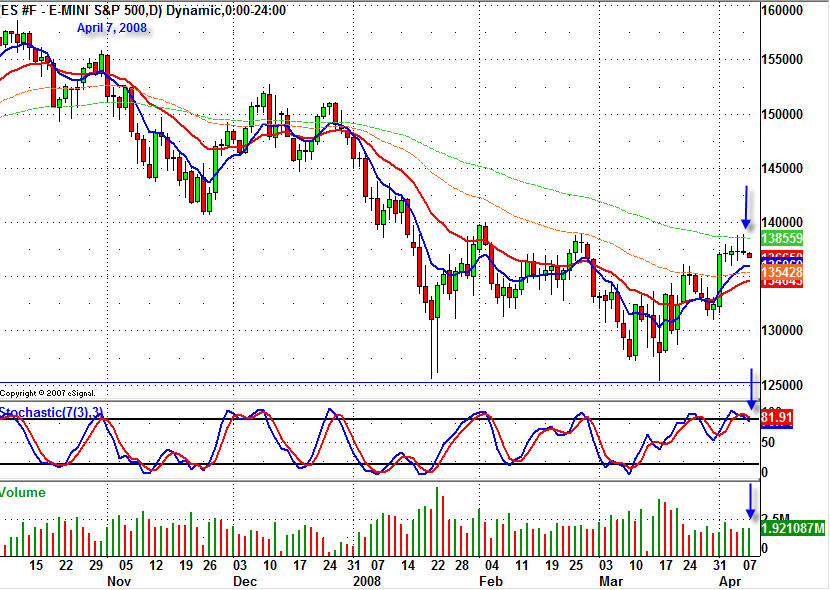Select the 26 date tick label
The image size is (830, 590).
tap(210, 565)
